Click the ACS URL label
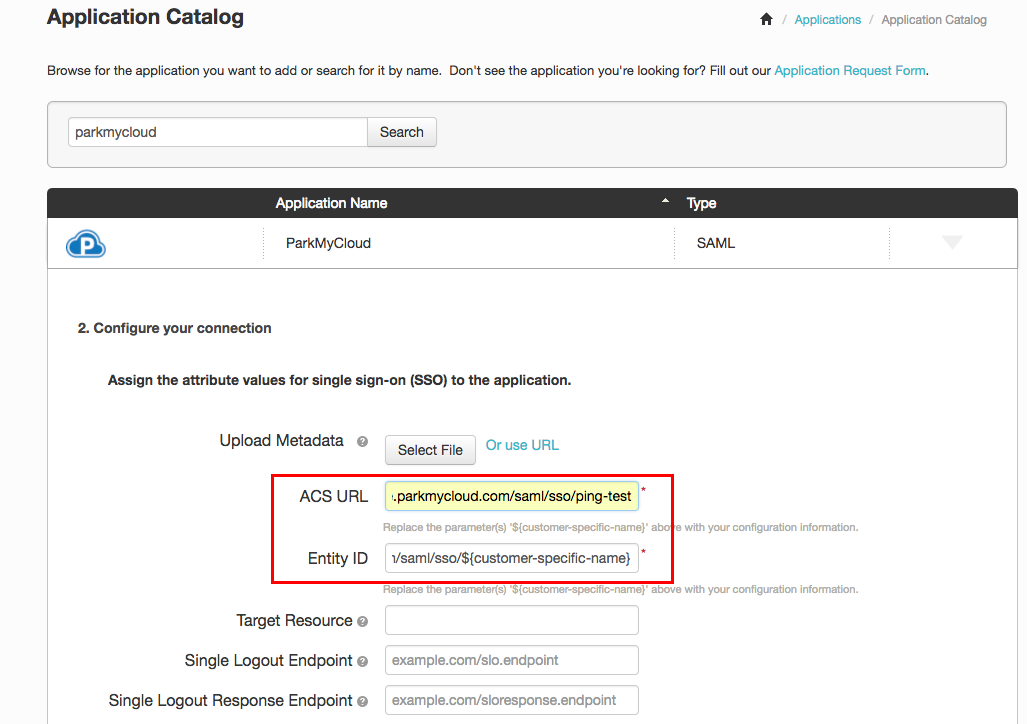 click(x=333, y=497)
